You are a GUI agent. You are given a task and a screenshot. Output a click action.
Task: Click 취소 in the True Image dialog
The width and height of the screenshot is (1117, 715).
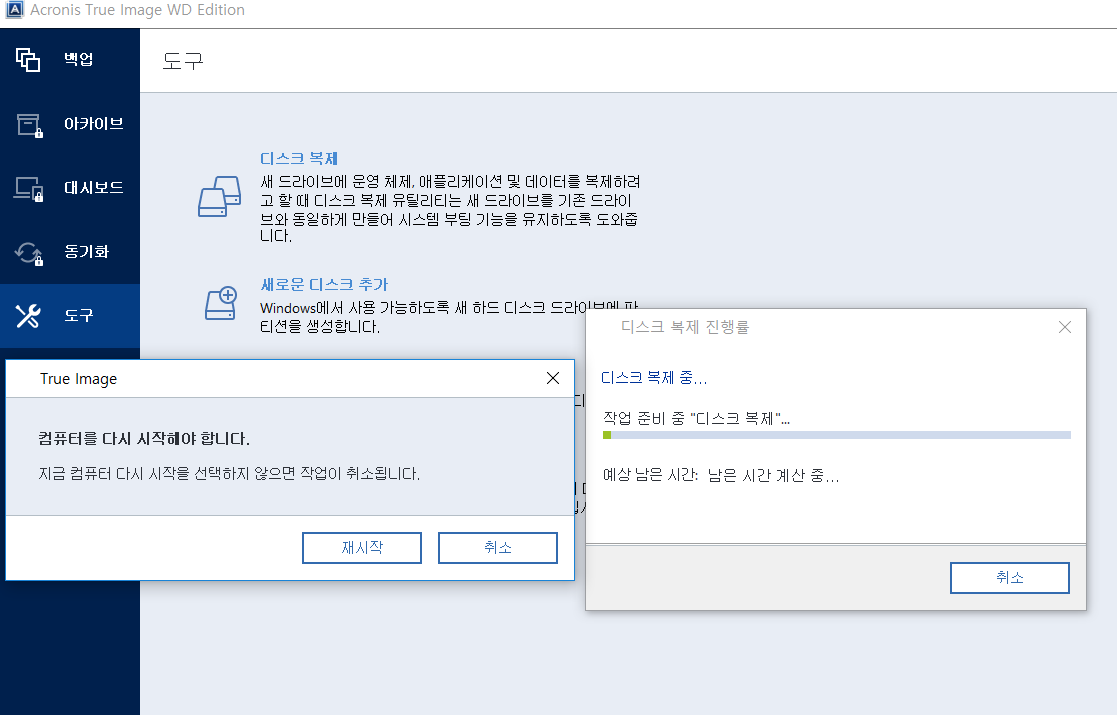tap(498, 548)
